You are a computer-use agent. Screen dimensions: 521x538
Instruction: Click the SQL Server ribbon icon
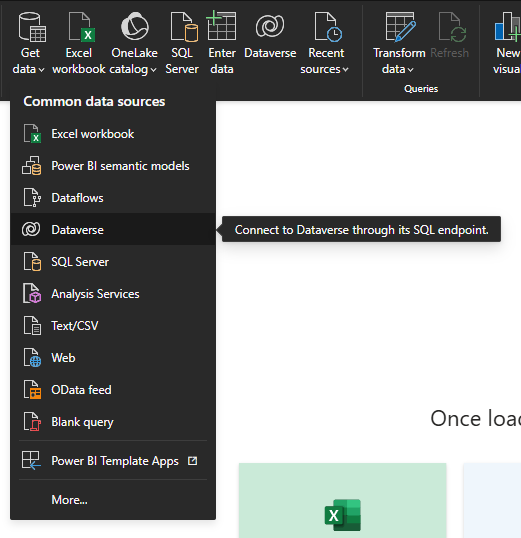(x=184, y=27)
